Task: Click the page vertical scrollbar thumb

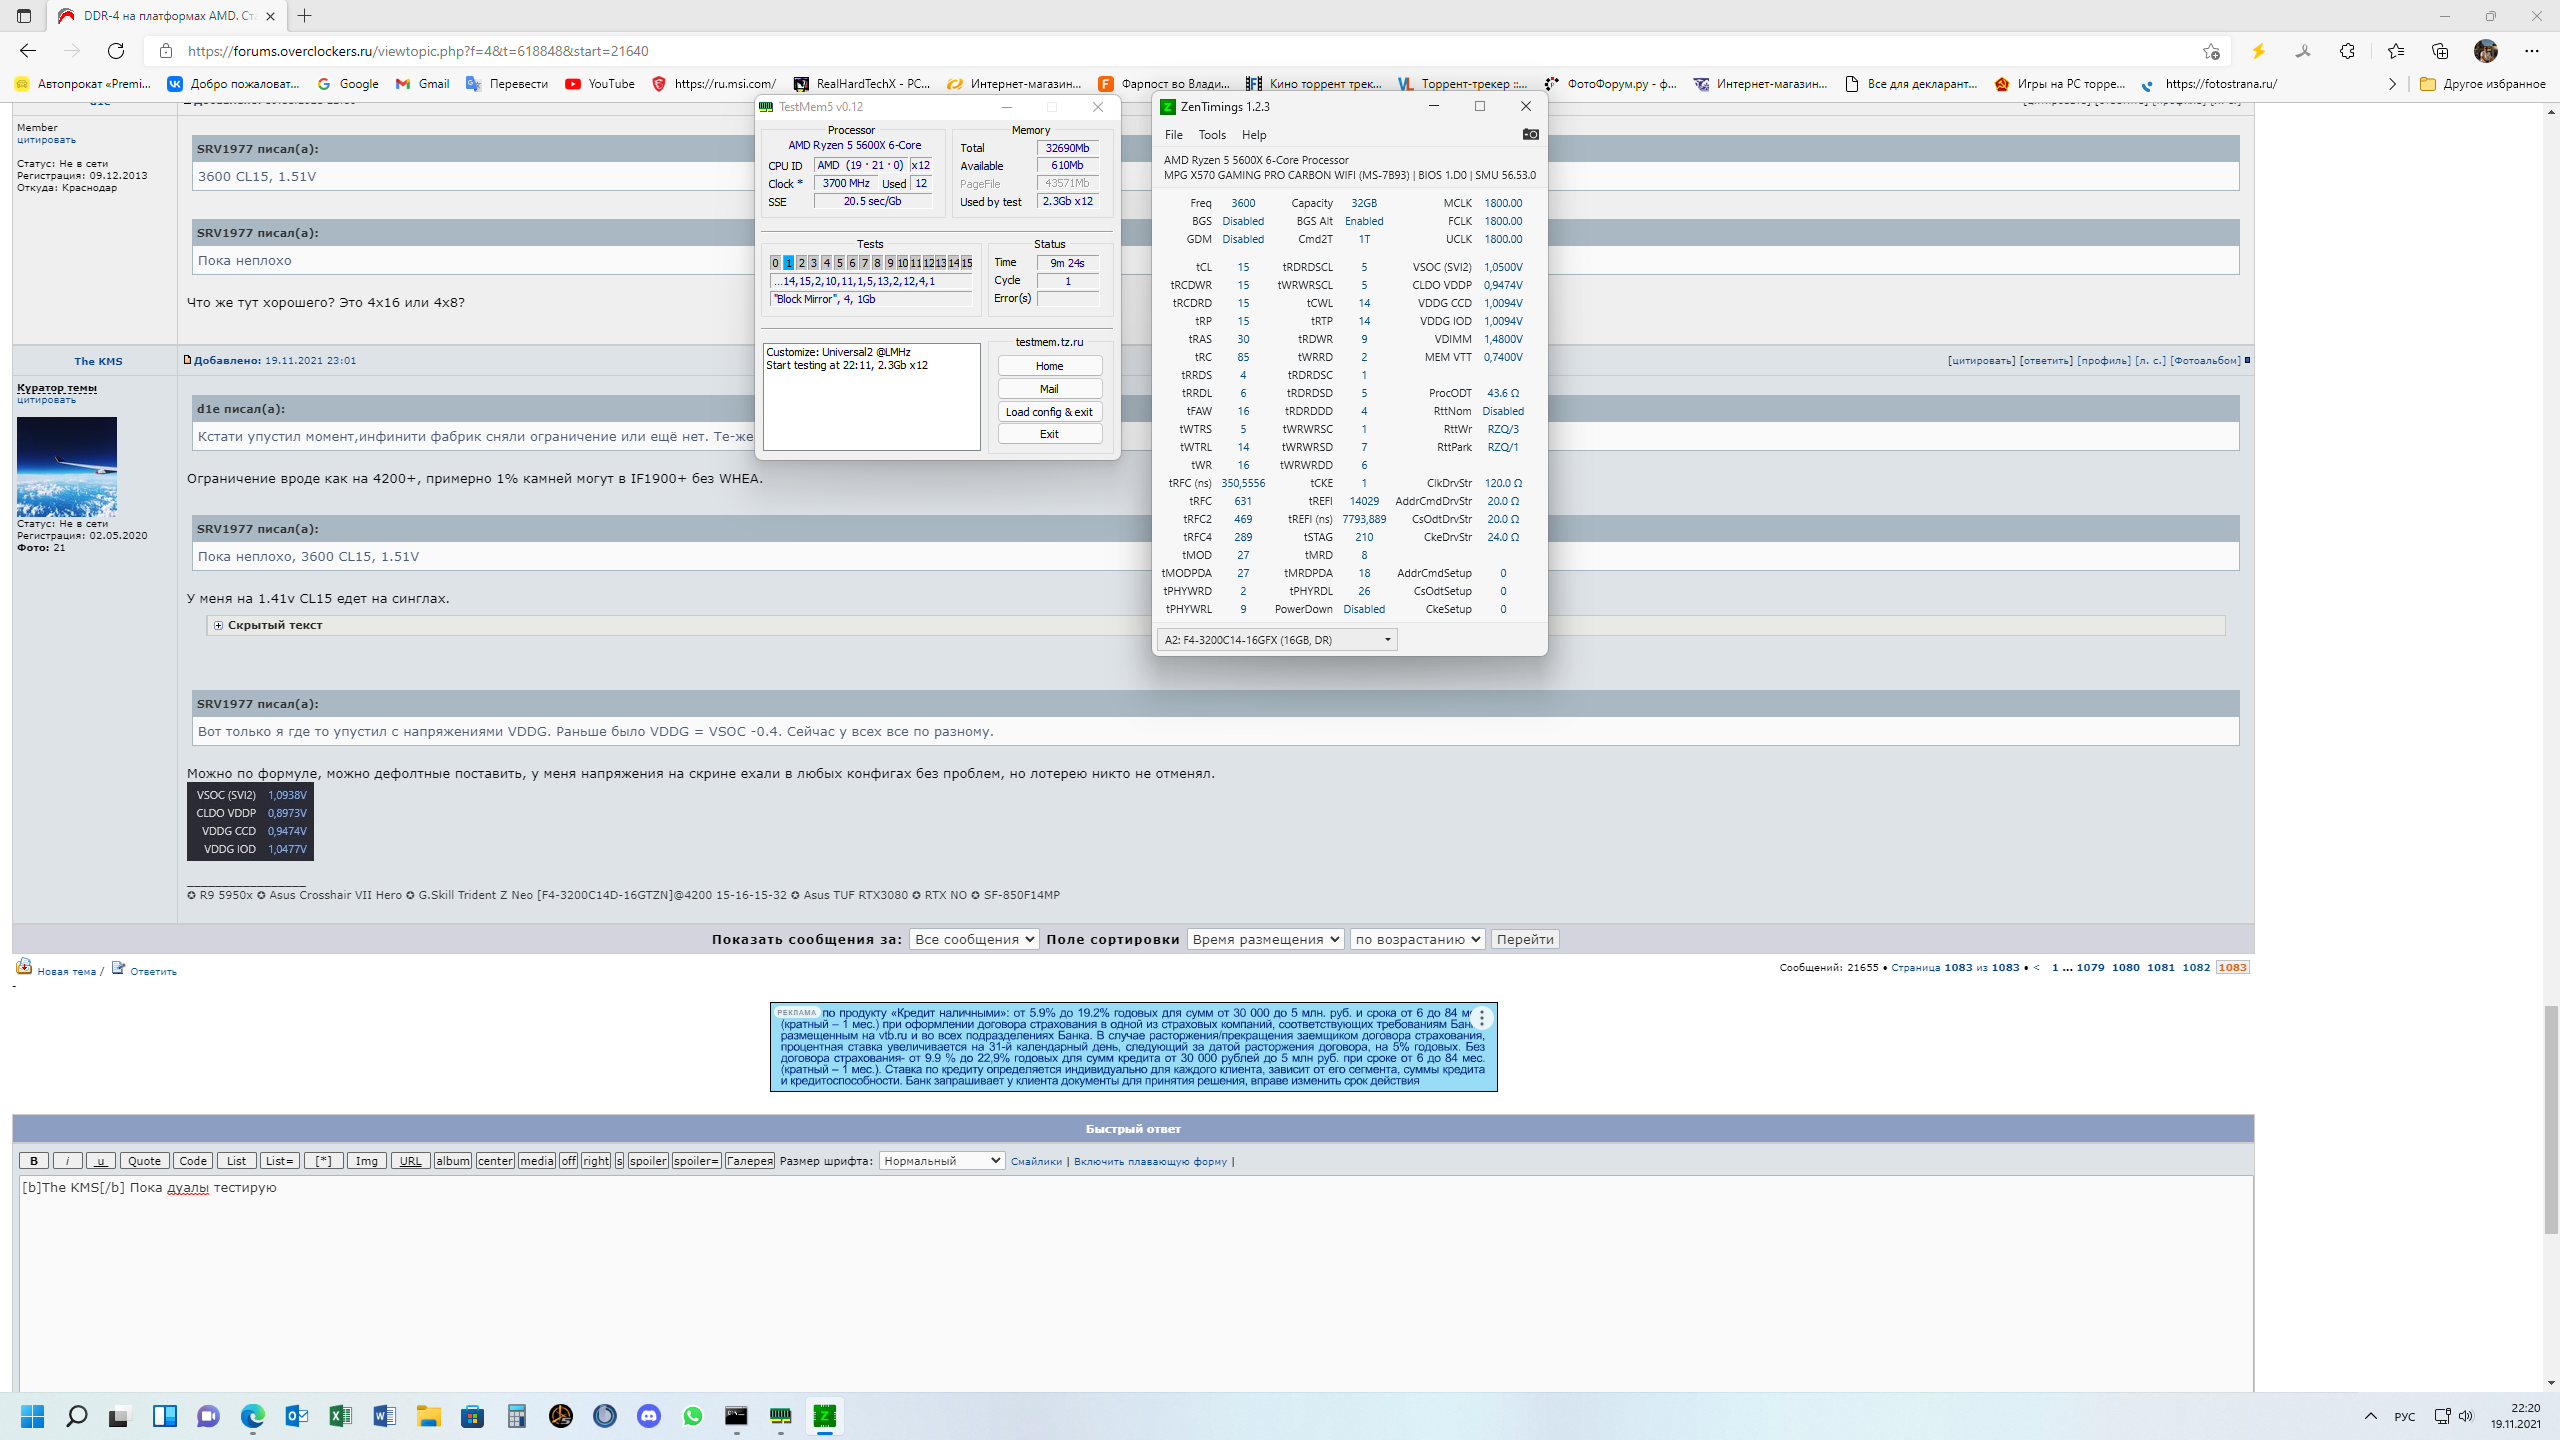Action: 2551,1120
